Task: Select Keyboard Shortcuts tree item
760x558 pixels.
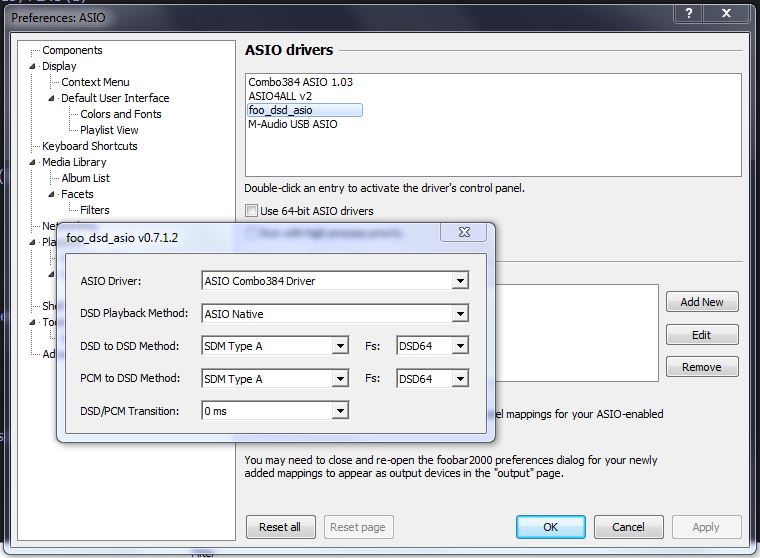Action: [x=90, y=146]
